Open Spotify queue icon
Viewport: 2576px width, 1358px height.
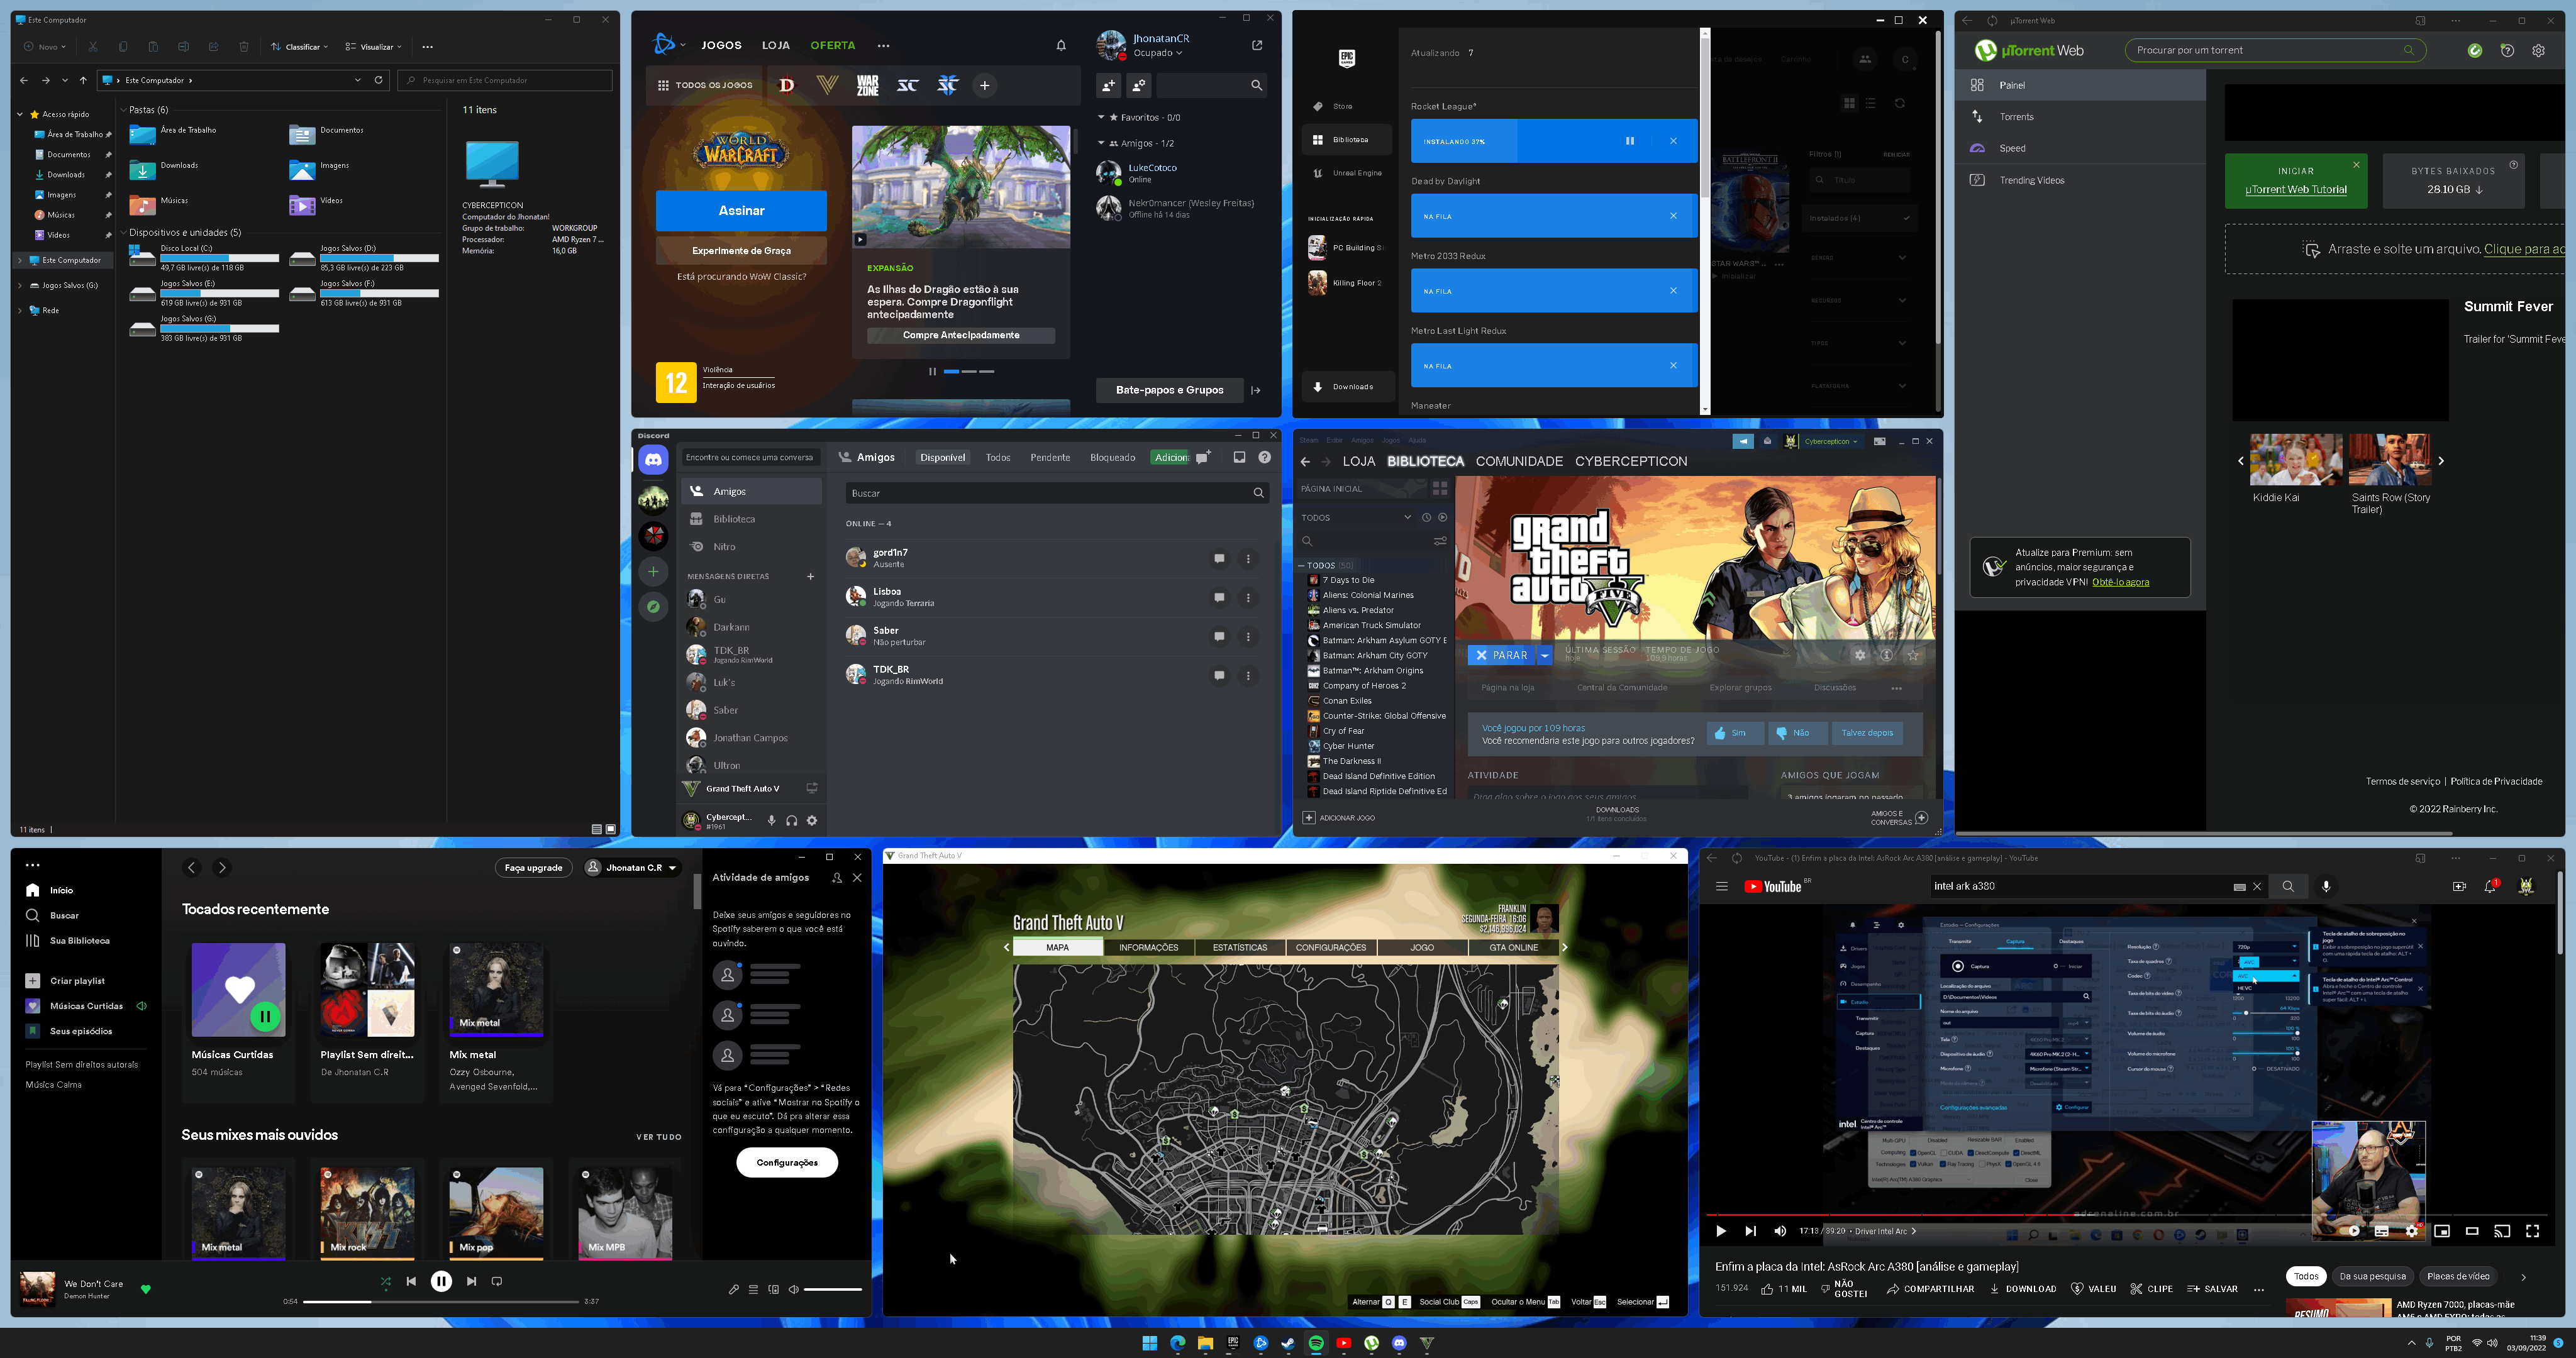753,1289
